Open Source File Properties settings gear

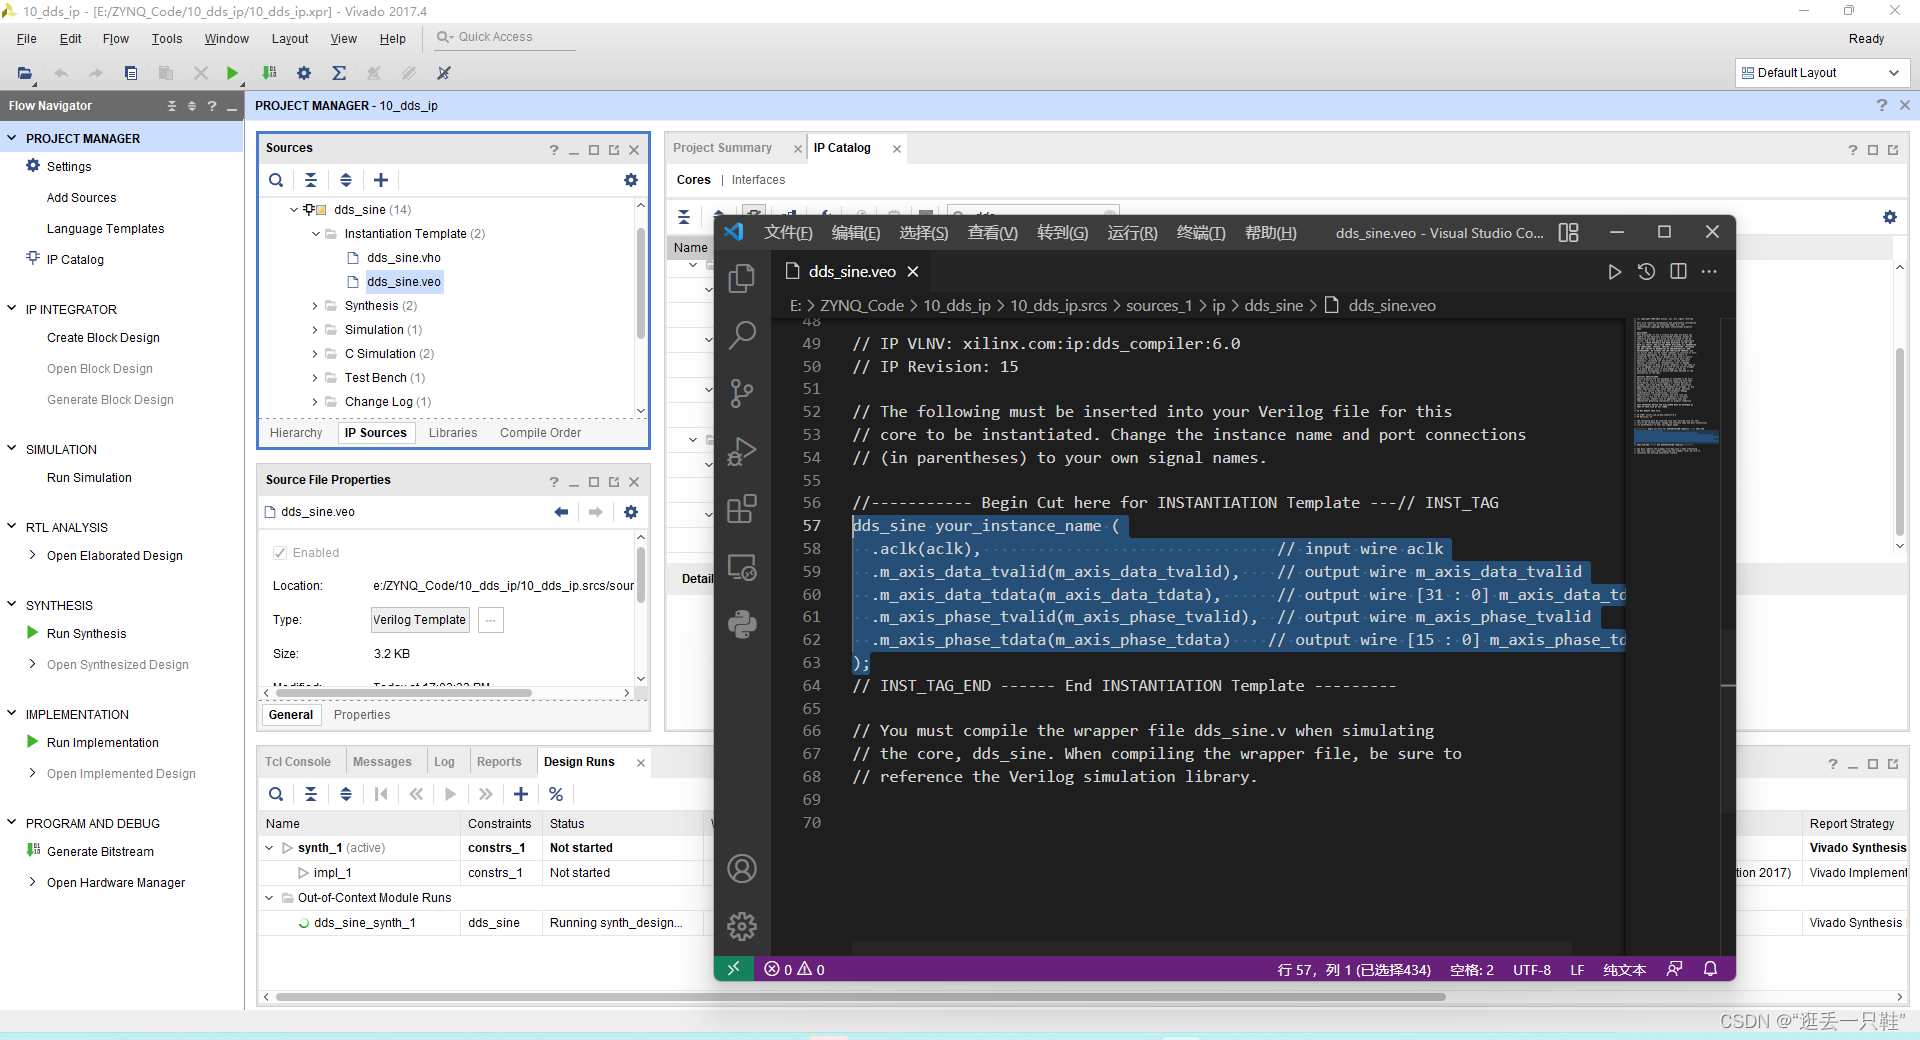pos(631,512)
